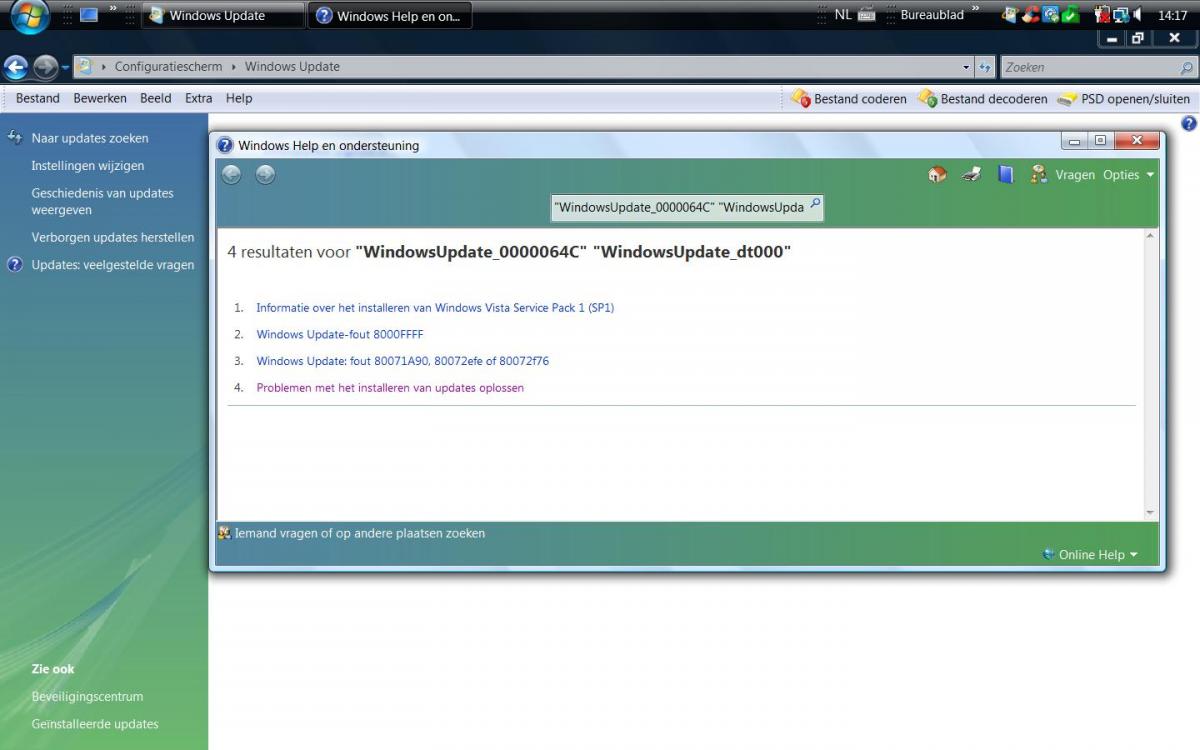Click Configuratiescherm in the address breadcrumb
1200x750 pixels.
(x=168, y=67)
